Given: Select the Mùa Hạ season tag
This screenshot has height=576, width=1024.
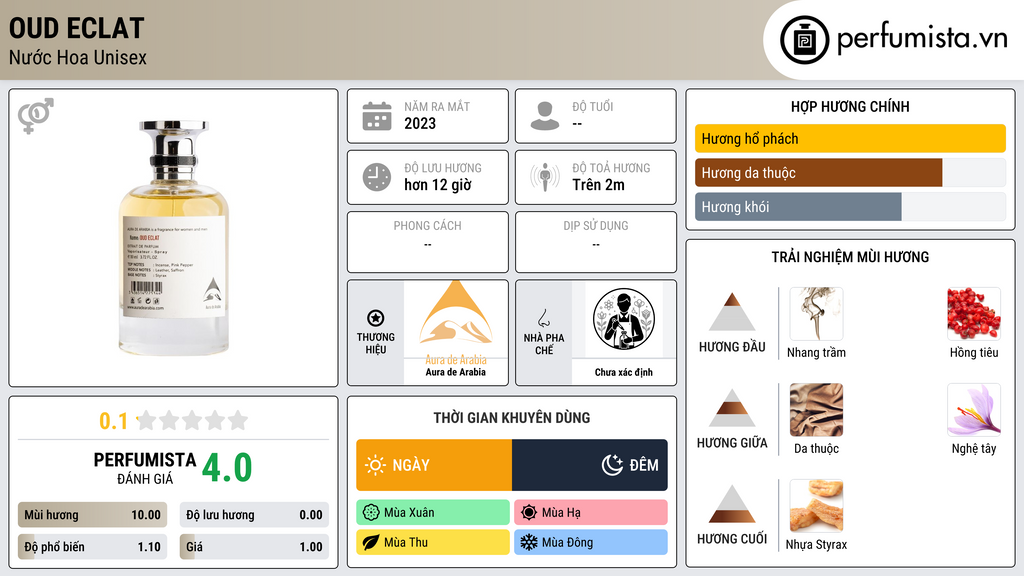Looking at the screenshot, I should (x=591, y=513).
